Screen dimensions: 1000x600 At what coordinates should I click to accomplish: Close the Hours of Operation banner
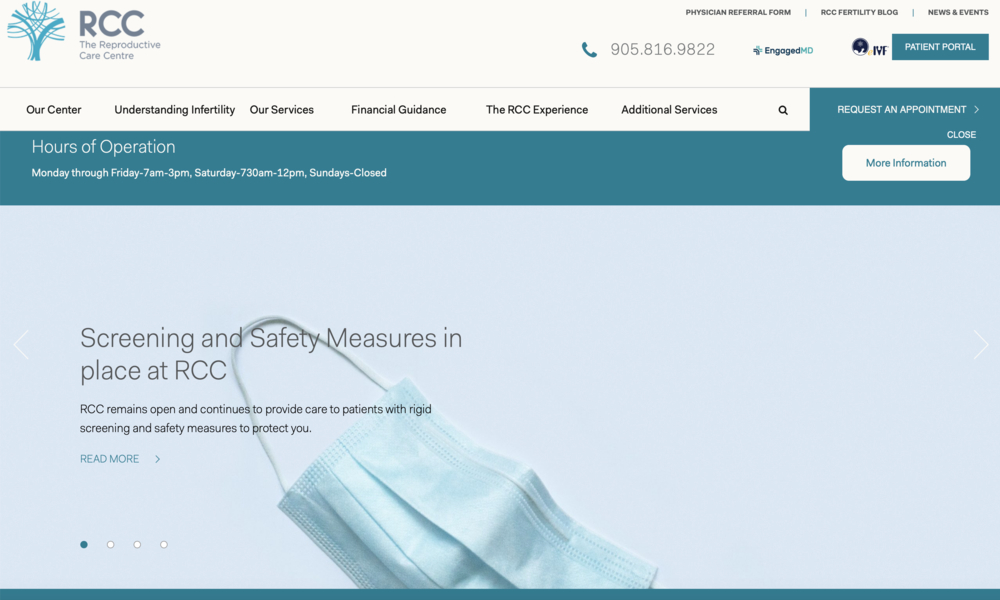(961, 135)
